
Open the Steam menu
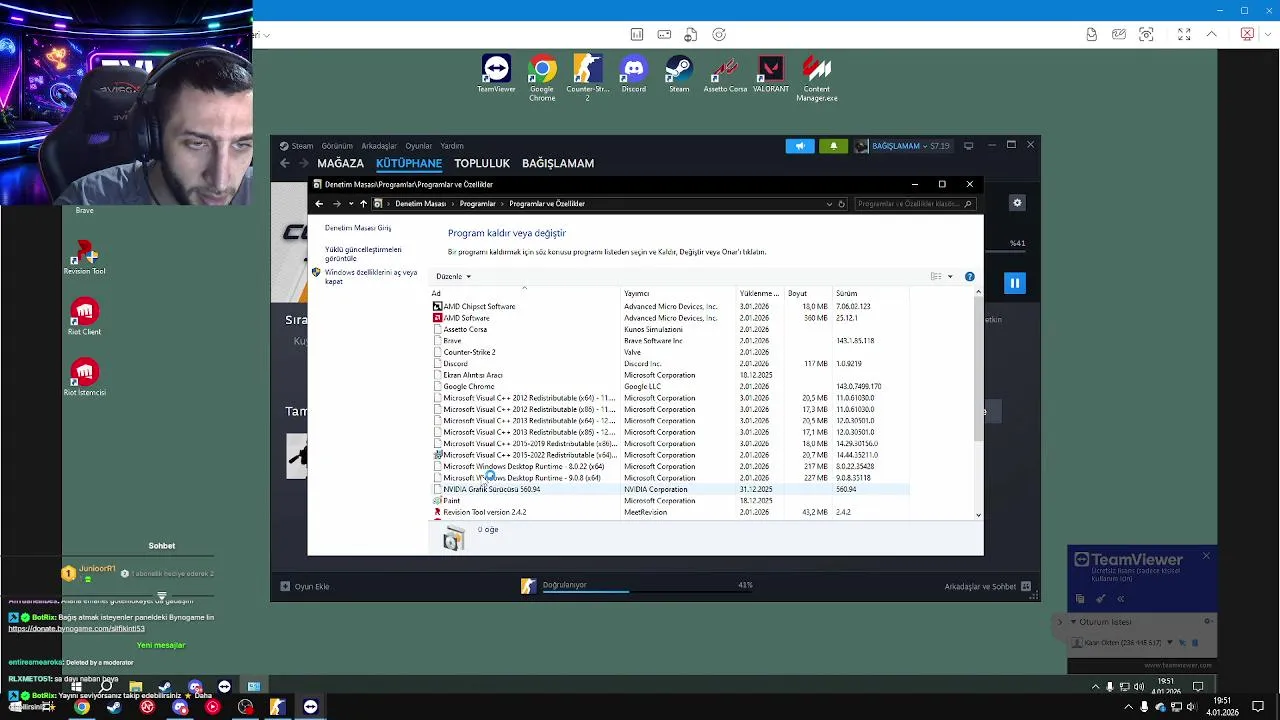pos(296,146)
